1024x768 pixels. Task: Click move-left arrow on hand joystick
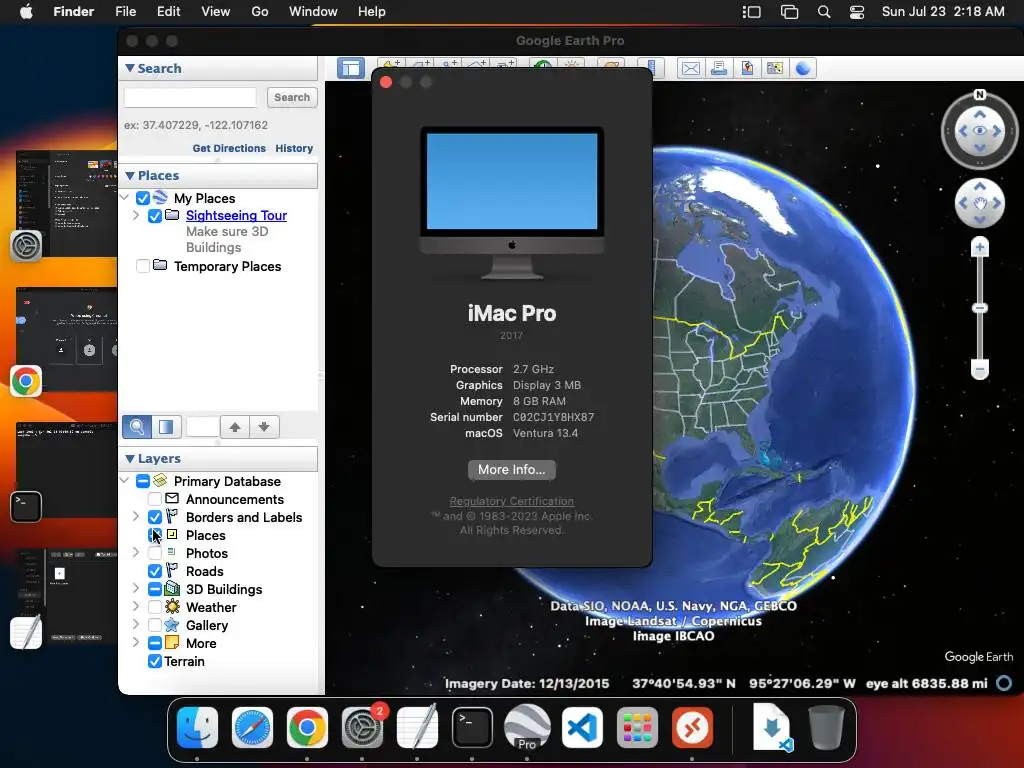[x=963, y=203]
